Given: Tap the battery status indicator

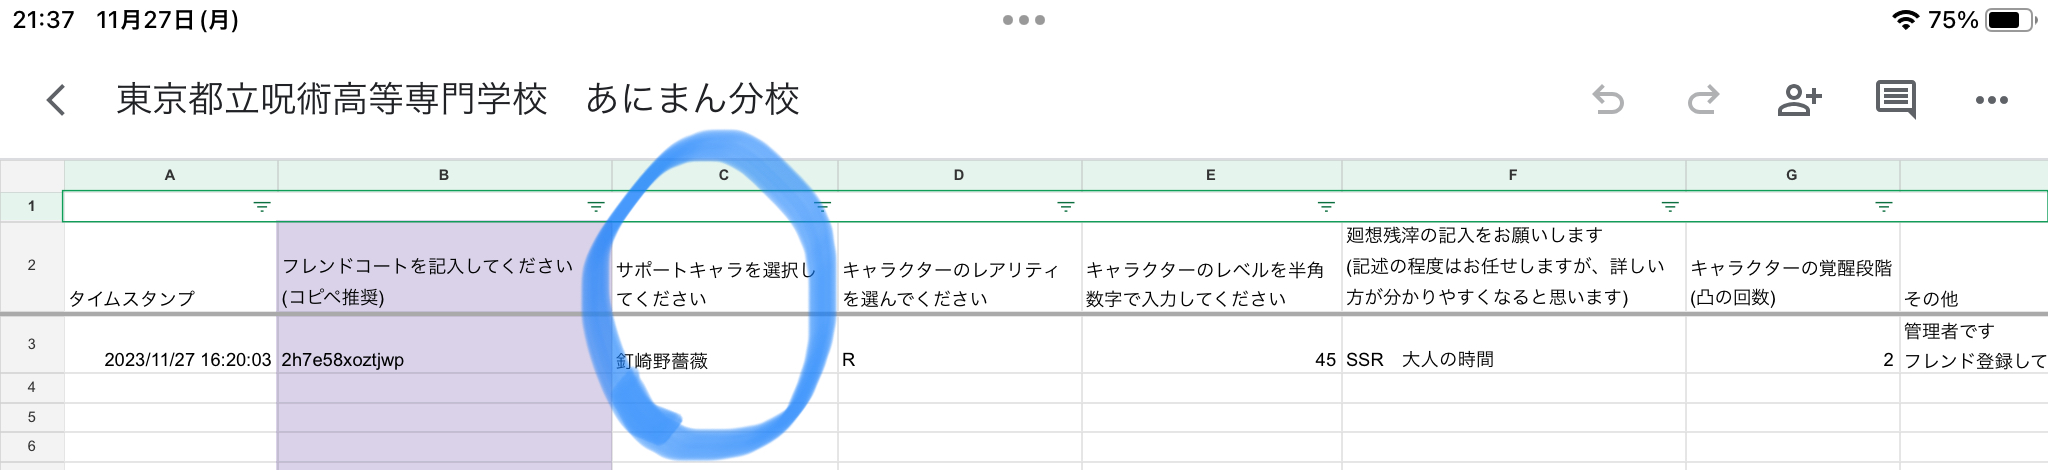Looking at the screenshot, I should click(2011, 20).
